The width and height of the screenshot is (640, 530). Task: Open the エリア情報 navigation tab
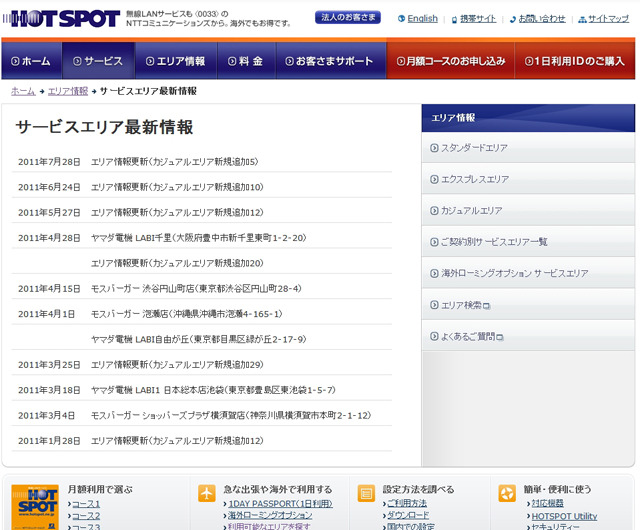[176, 61]
